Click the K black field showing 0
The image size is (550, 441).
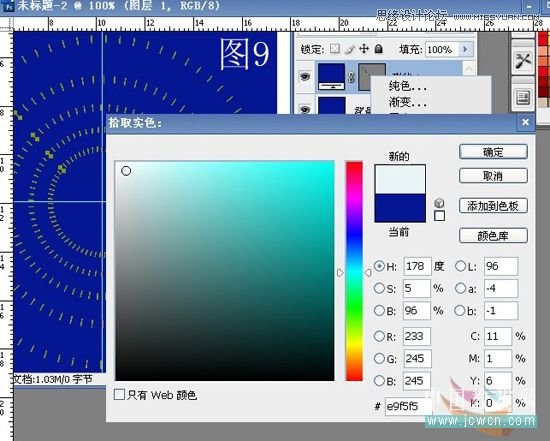coord(498,403)
